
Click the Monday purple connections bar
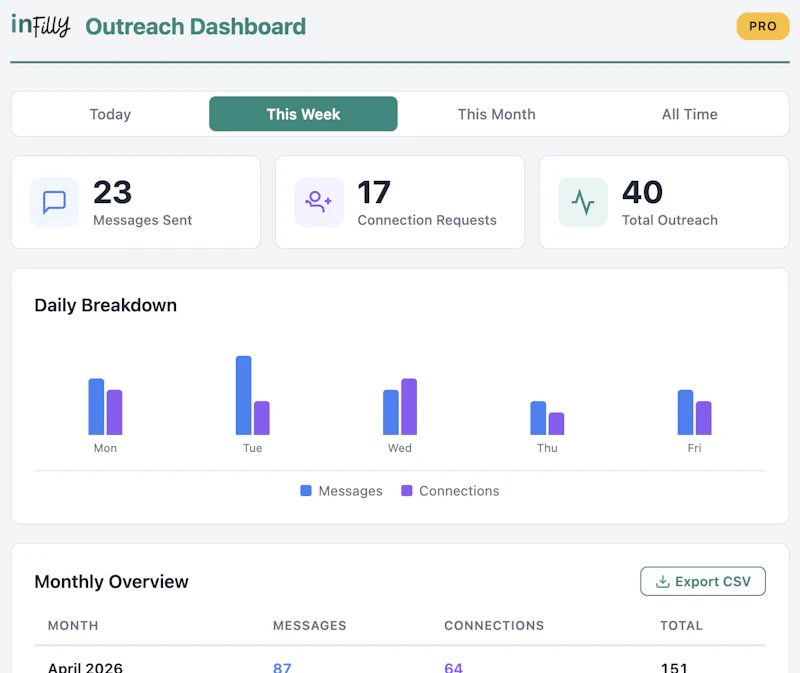click(114, 412)
